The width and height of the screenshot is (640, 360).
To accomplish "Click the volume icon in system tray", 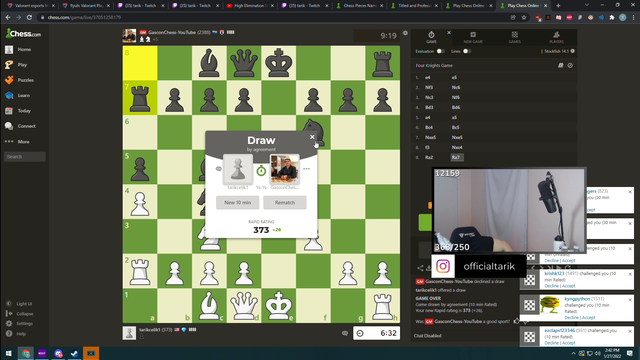I will pos(598,353).
